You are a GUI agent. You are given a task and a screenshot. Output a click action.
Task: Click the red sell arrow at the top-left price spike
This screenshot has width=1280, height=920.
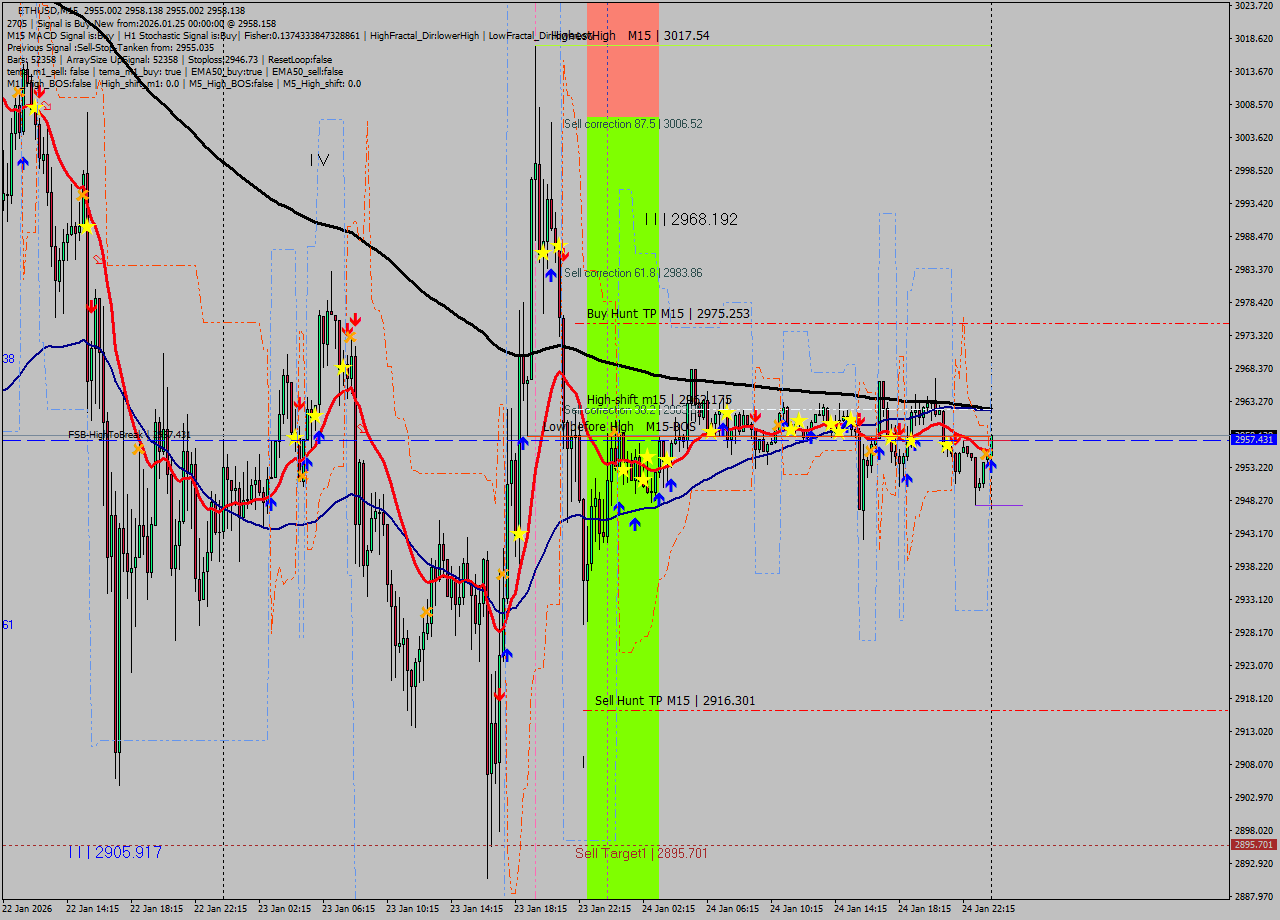pos(39,93)
